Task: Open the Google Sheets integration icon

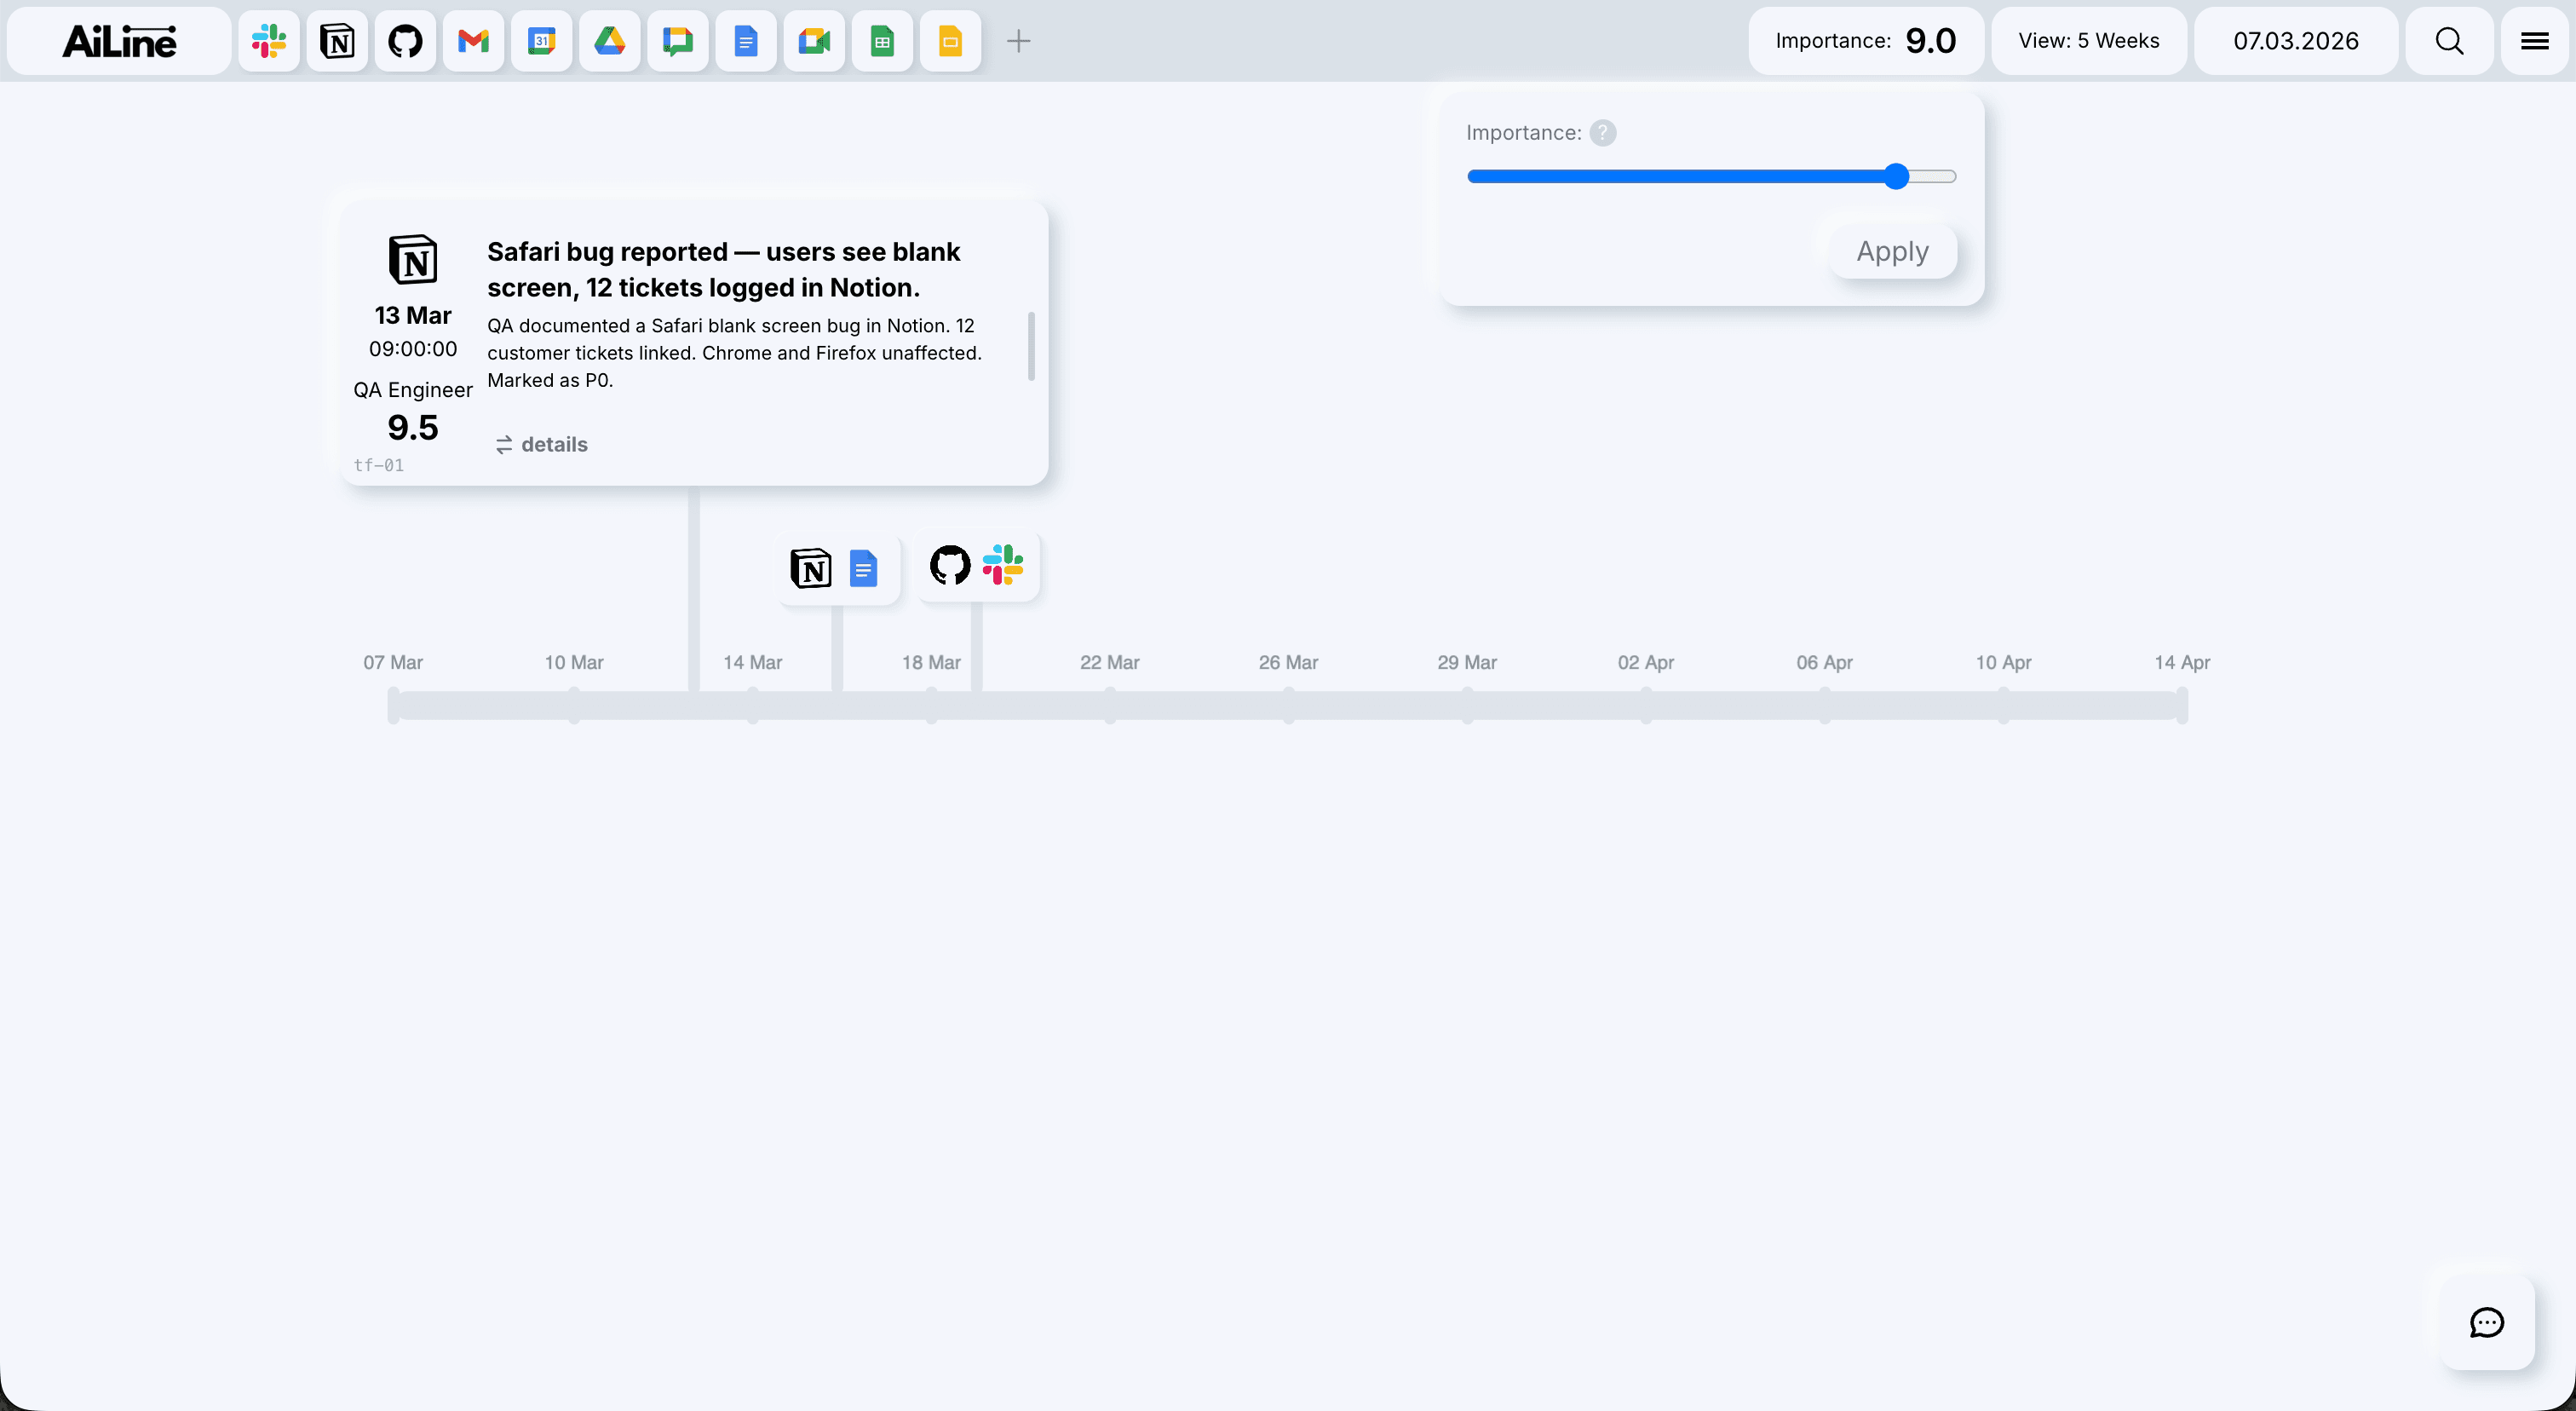Action: tap(882, 41)
